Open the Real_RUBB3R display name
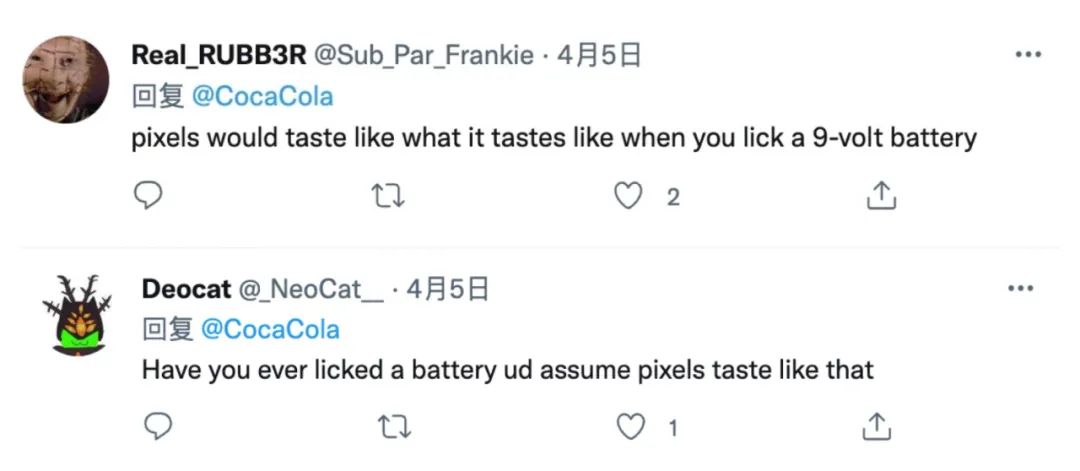This screenshot has height=471, width=1080. (219, 56)
